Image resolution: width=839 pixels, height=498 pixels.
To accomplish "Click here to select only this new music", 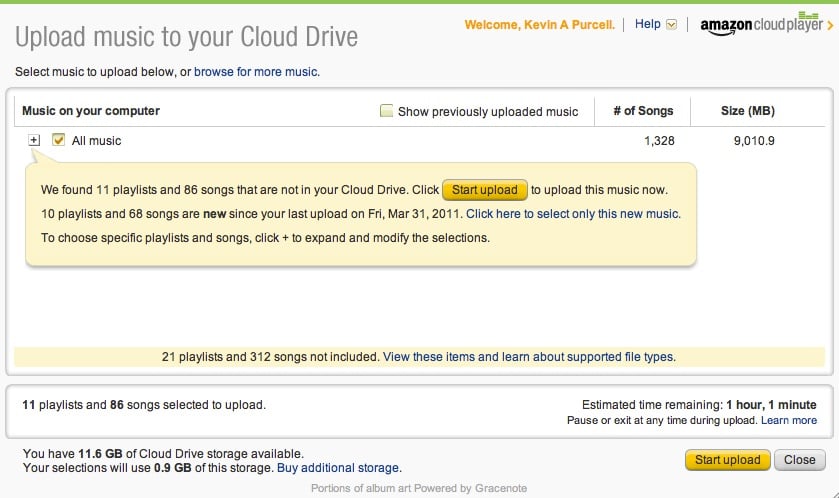I will point(573,214).
